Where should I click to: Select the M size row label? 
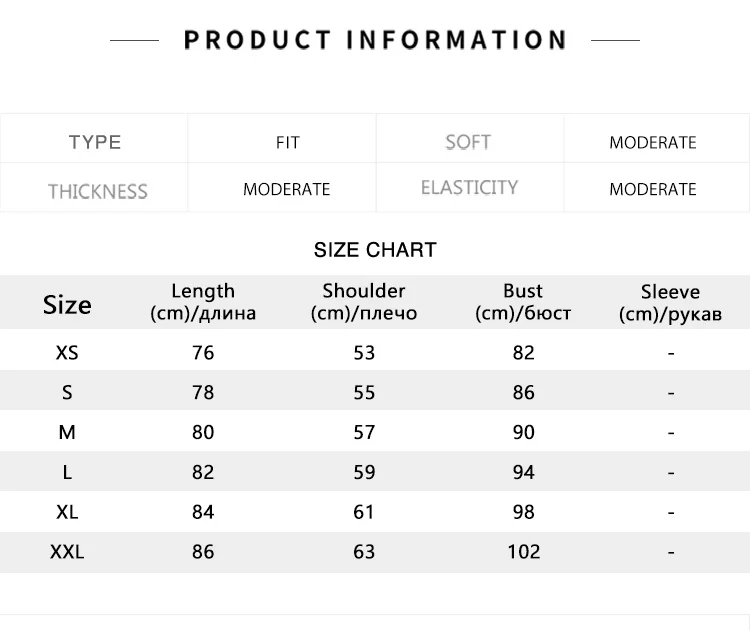[x=67, y=432]
